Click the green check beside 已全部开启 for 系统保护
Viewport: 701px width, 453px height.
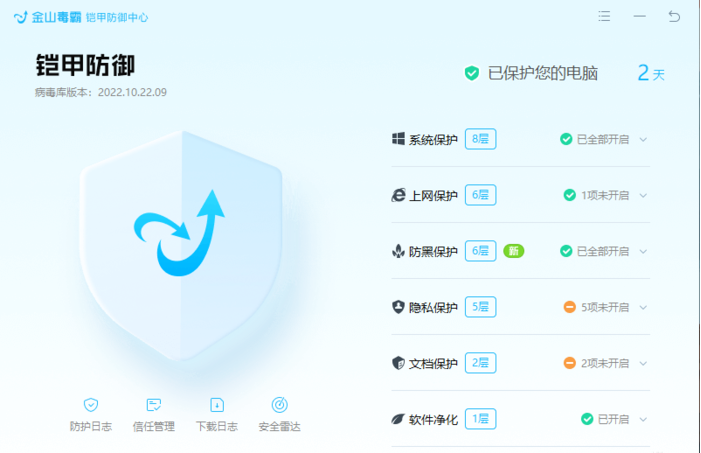tap(566, 139)
